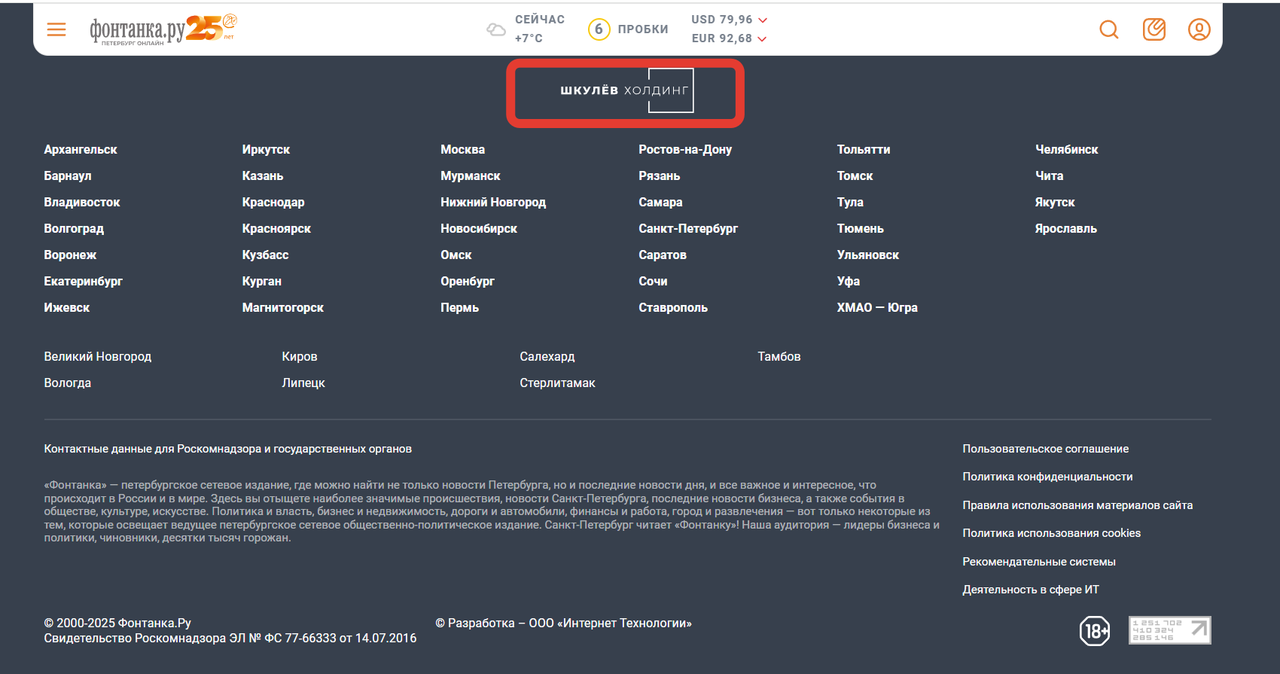Image resolution: width=1280 pixels, height=674 pixels.
Task: Click the СЕЙЧАС +7°C weather text
Action: tap(540, 29)
